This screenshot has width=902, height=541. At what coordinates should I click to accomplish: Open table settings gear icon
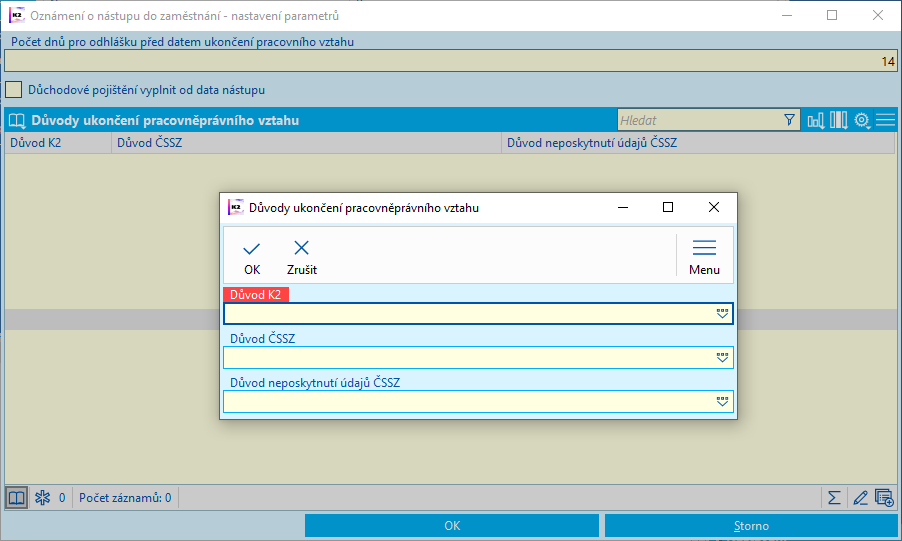(x=862, y=120)
